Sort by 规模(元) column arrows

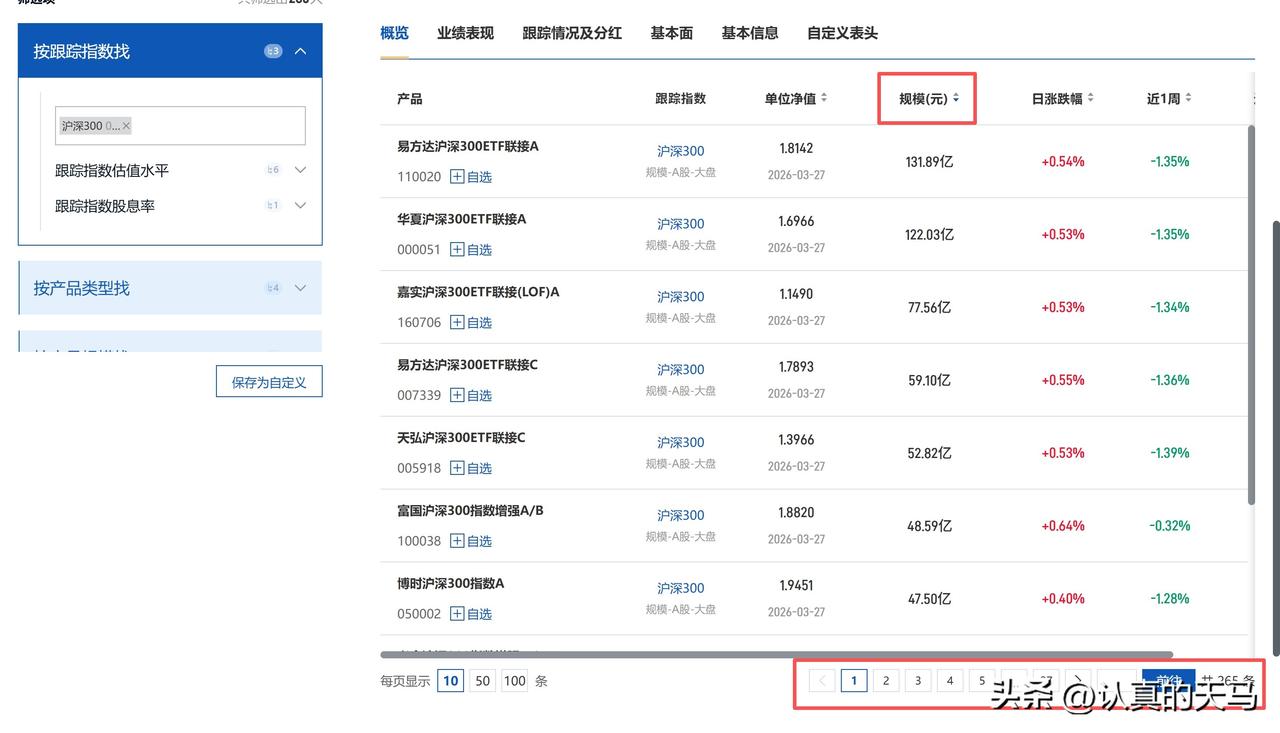pyautogui.click(x=956, y=98)
